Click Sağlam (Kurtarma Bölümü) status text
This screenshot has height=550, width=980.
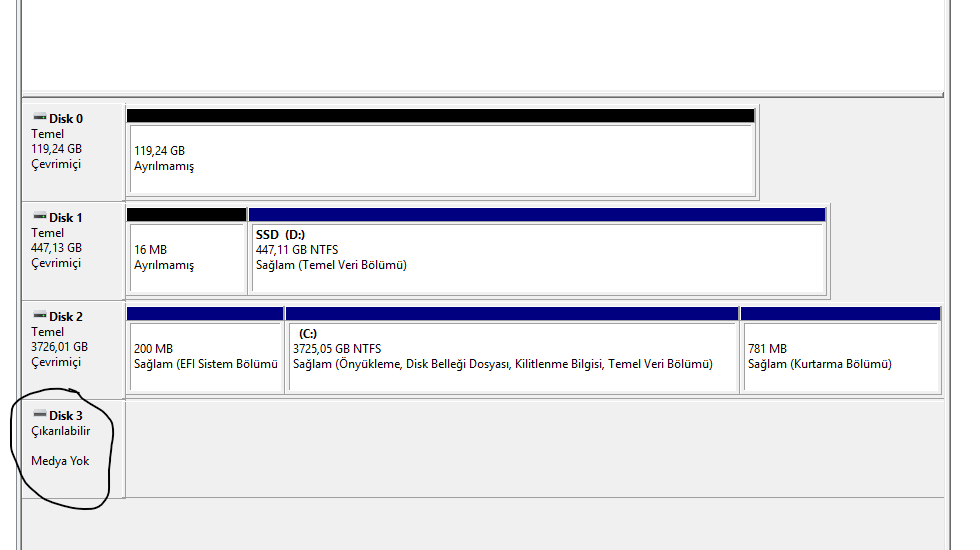click(820, 364)
